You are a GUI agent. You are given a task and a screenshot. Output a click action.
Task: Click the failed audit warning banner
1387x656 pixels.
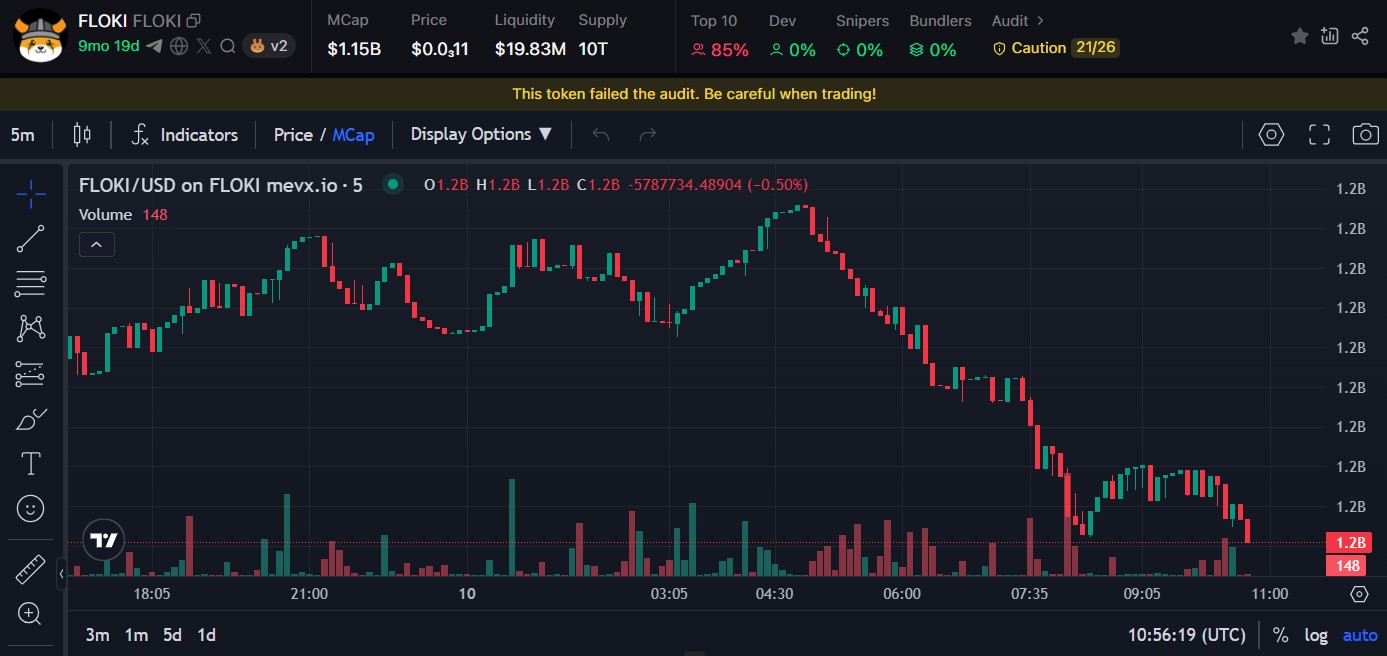pyautogui.click(x=694, y=94)
